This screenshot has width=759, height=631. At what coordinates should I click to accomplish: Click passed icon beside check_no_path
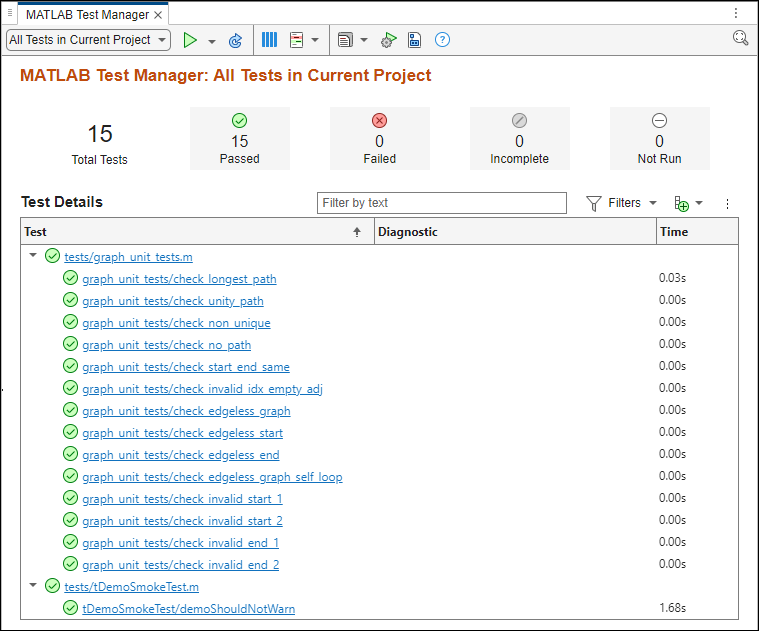70,344
